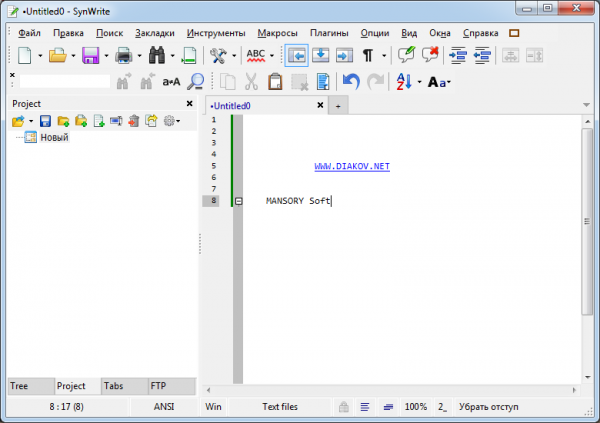Open the tools wrench and screwdriver icon
The image size is (600, 423).
point(218,56)
